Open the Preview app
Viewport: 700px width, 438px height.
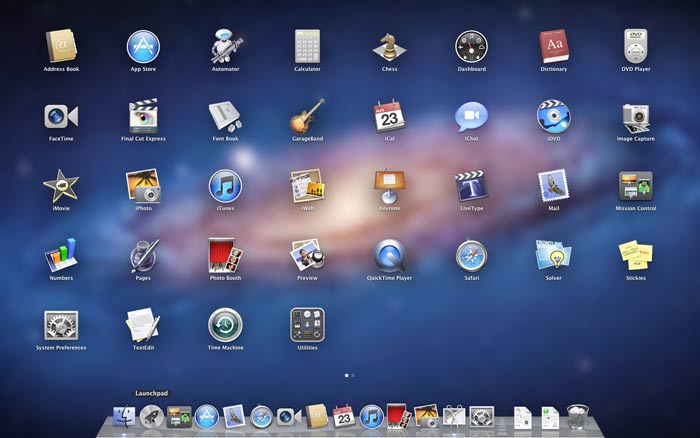point(307,255)
